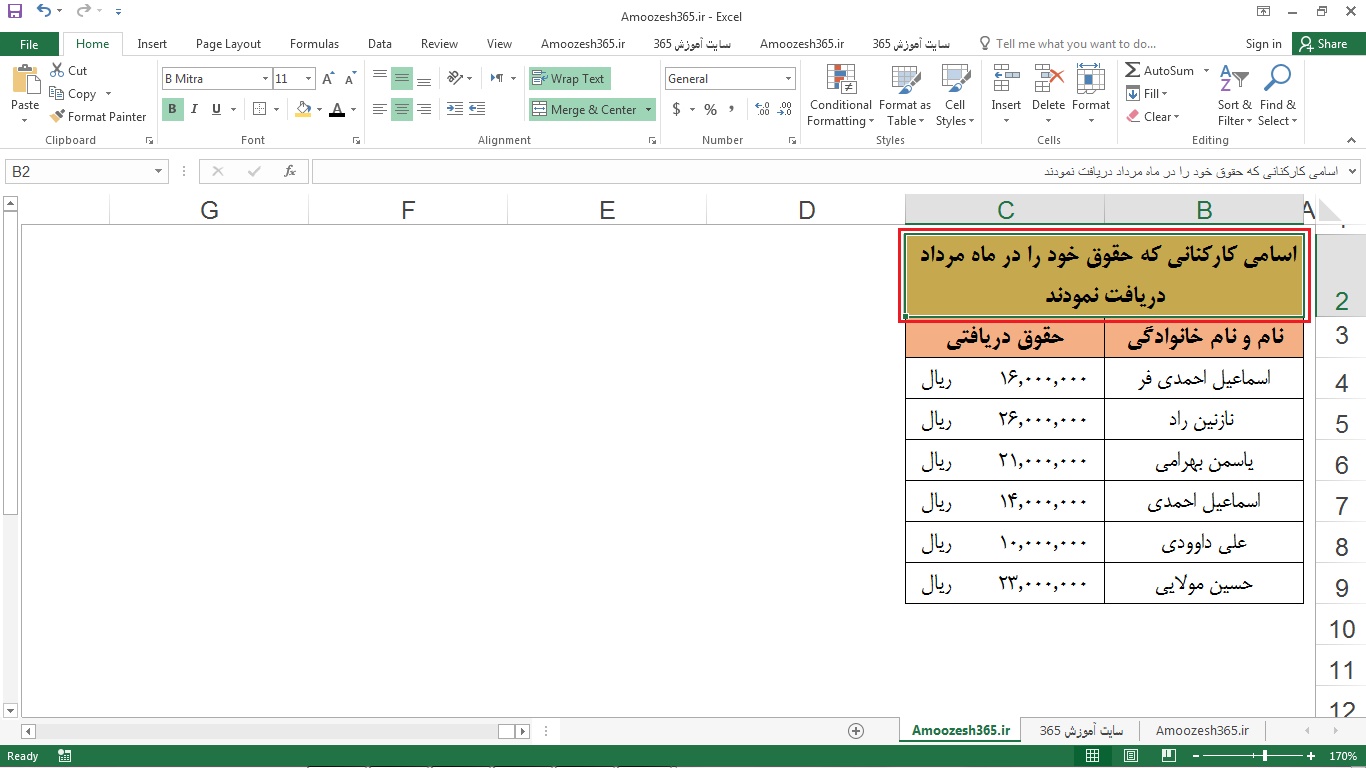Image resolution: width=1366 pixels, height=768 pixels.
Task: Toggle Align Left
Action: [x=380, y=109]
